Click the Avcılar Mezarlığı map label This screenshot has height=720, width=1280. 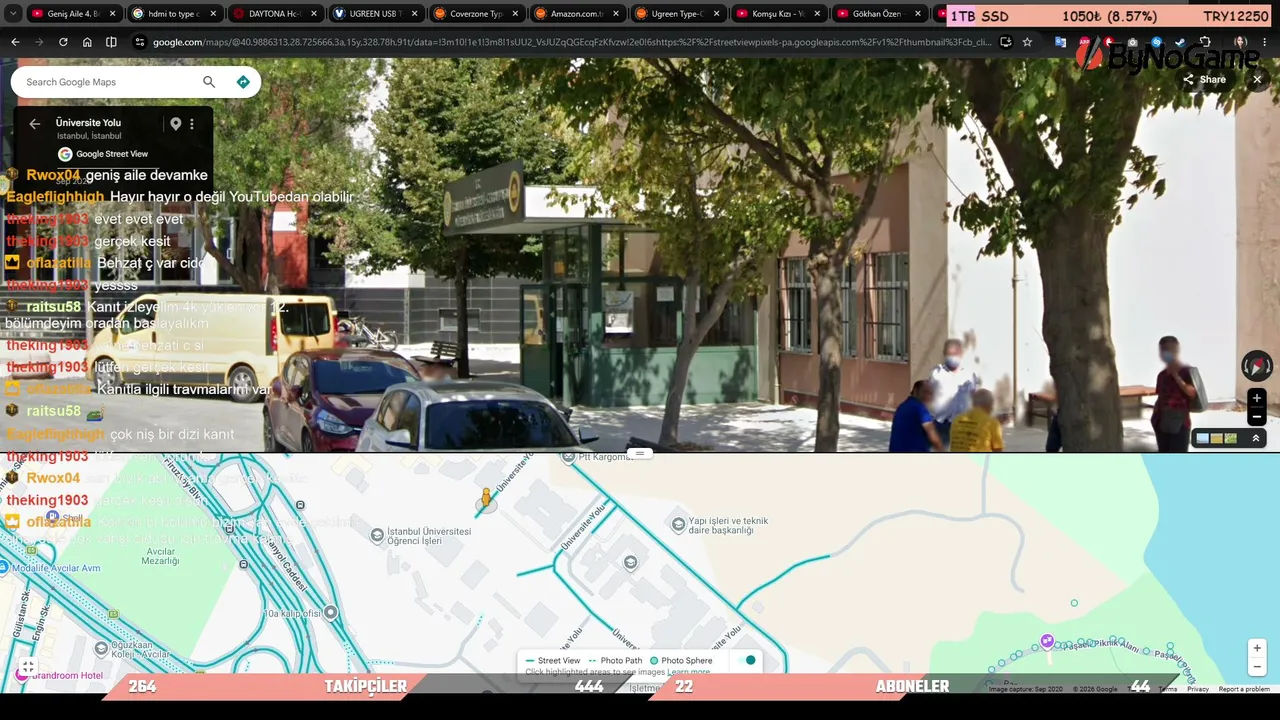160,556
